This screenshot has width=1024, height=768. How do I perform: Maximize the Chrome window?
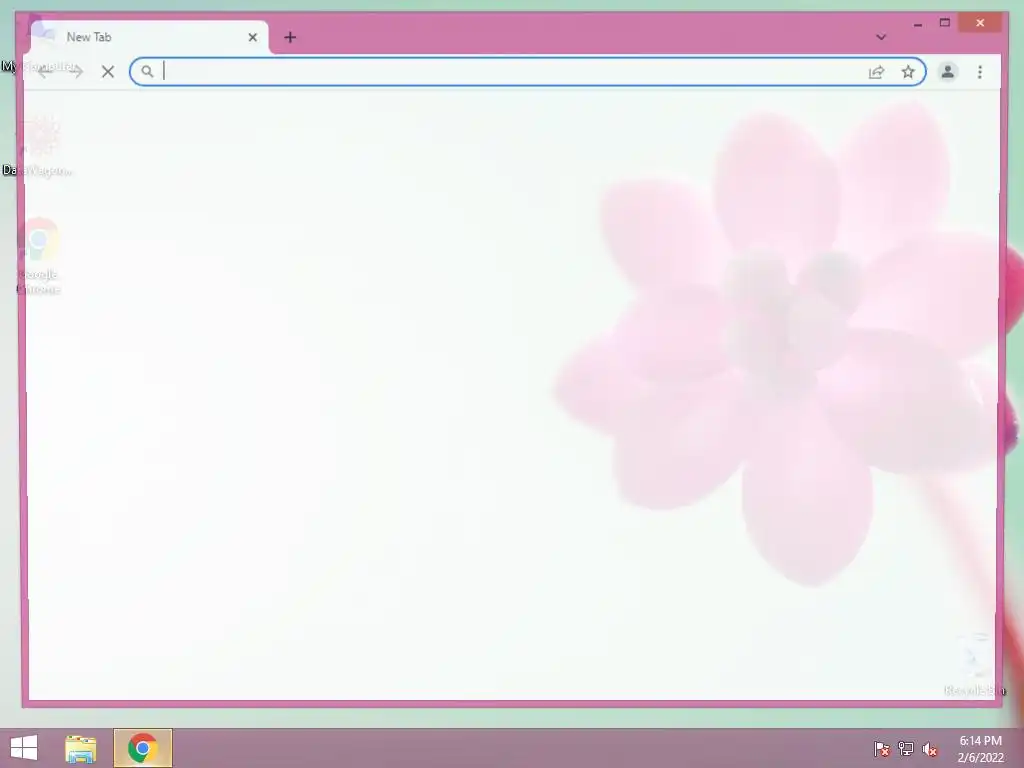coord(944,23)
